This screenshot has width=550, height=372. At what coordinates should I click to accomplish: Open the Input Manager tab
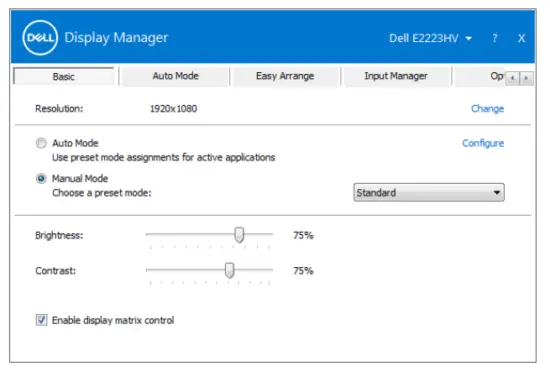click(x=396, y=76)
